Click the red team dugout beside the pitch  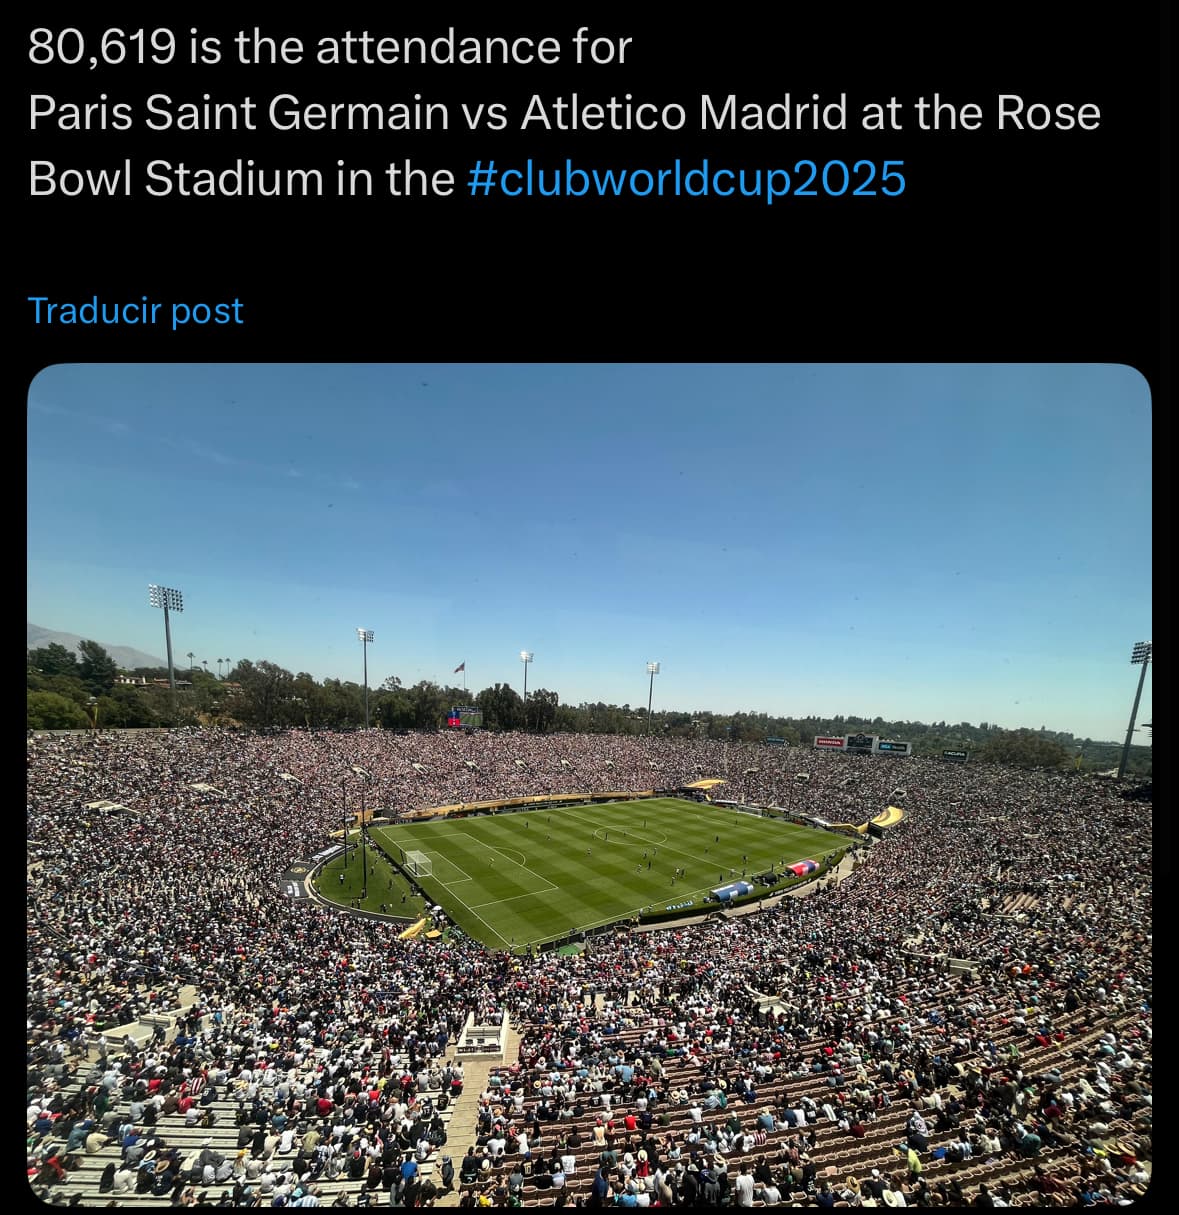[x=803, y=867]
